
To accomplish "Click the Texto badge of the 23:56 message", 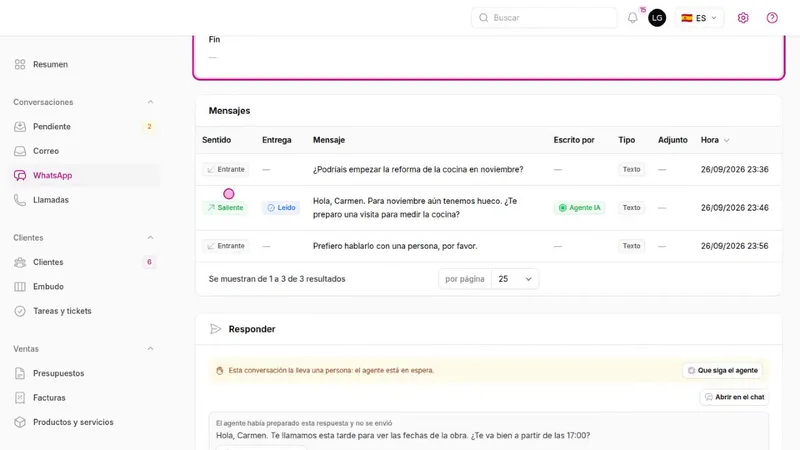I will coord(631,246).
